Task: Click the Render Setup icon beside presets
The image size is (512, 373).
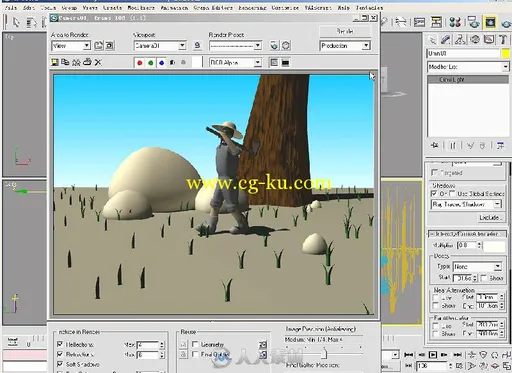Action: point(274,45)
